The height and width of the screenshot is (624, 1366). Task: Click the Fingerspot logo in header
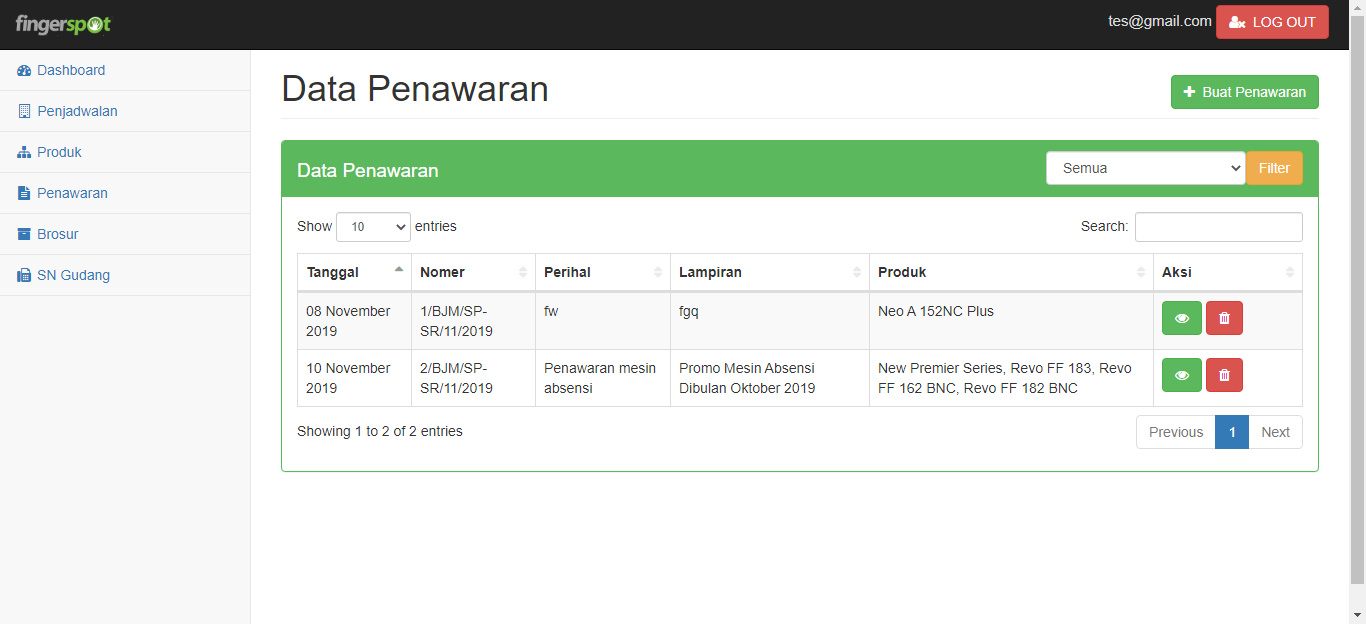tap(63, 24)
